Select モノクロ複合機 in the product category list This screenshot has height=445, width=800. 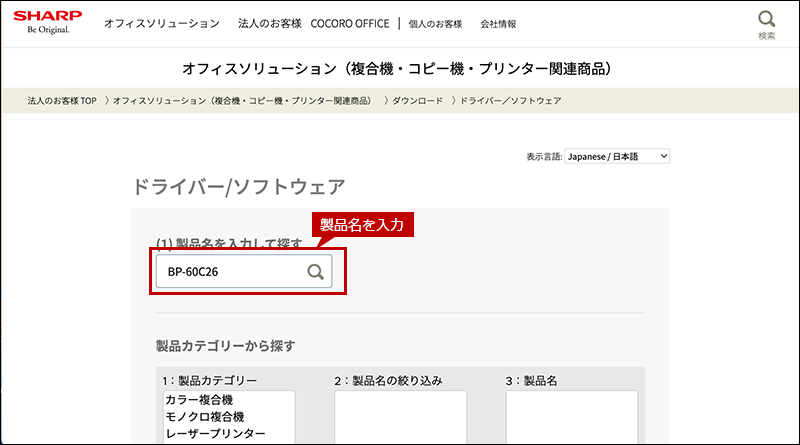tap(205, 416)
